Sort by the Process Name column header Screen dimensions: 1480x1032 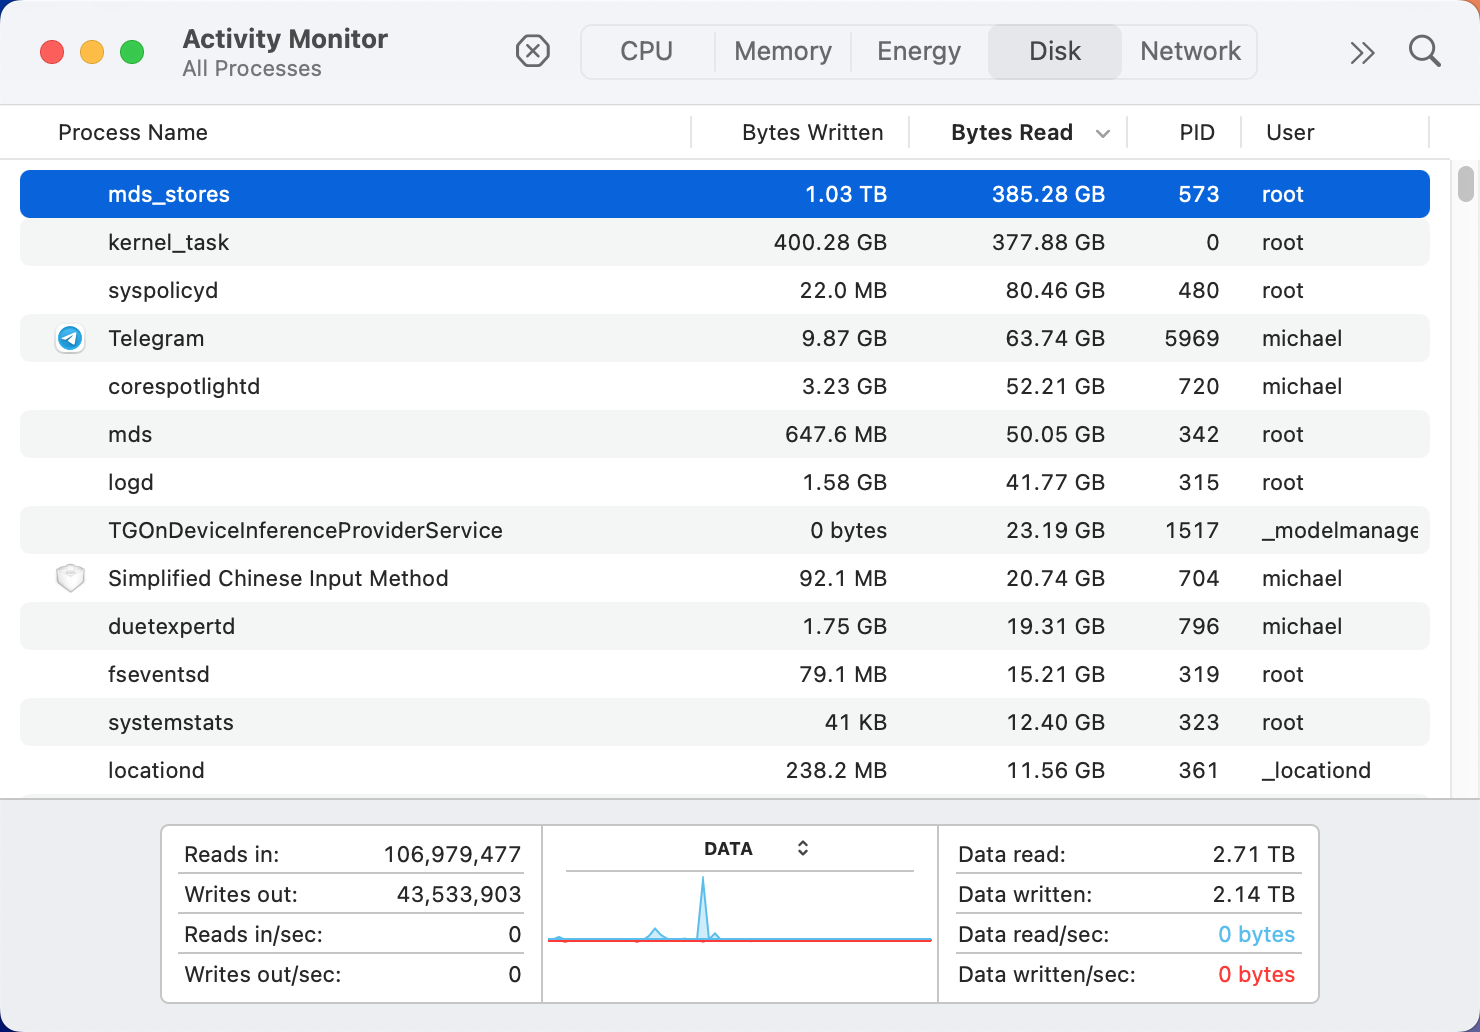(x=133, y=132)
